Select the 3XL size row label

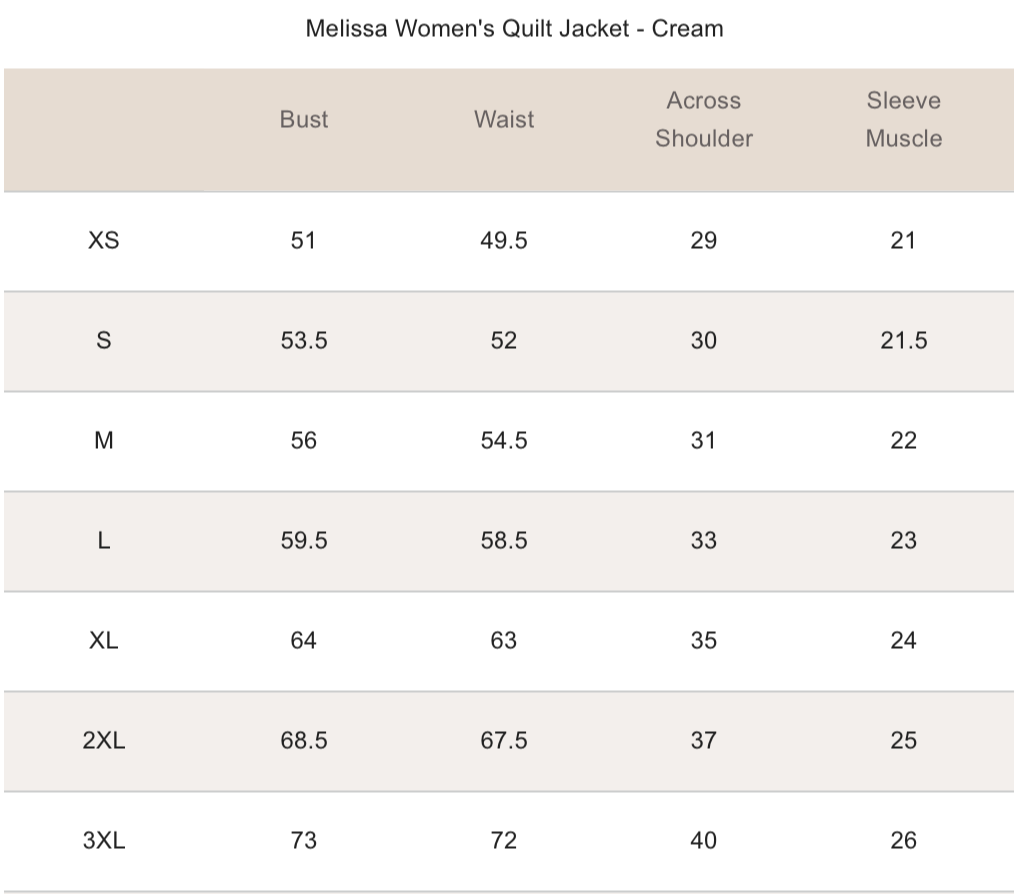pos(104,841)
